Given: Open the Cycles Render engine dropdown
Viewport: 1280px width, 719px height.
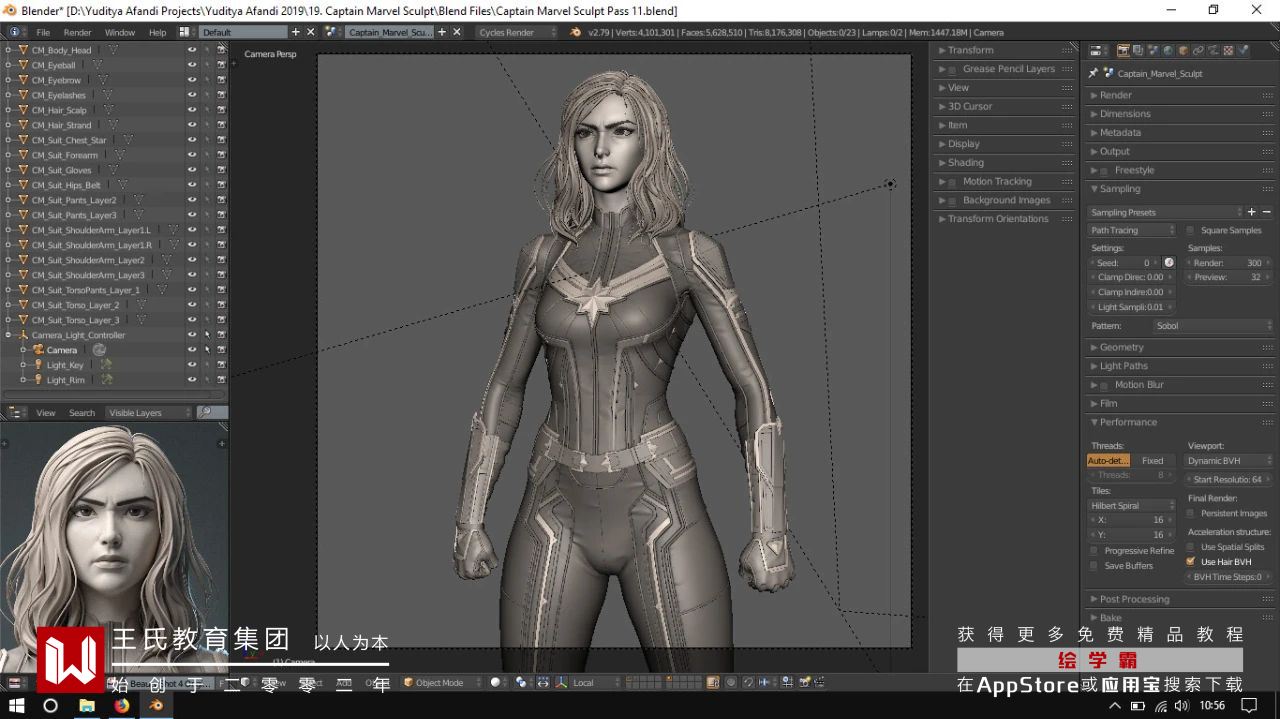Looking at the screenshot, I should pyautogui.click(x=516, y=32).
